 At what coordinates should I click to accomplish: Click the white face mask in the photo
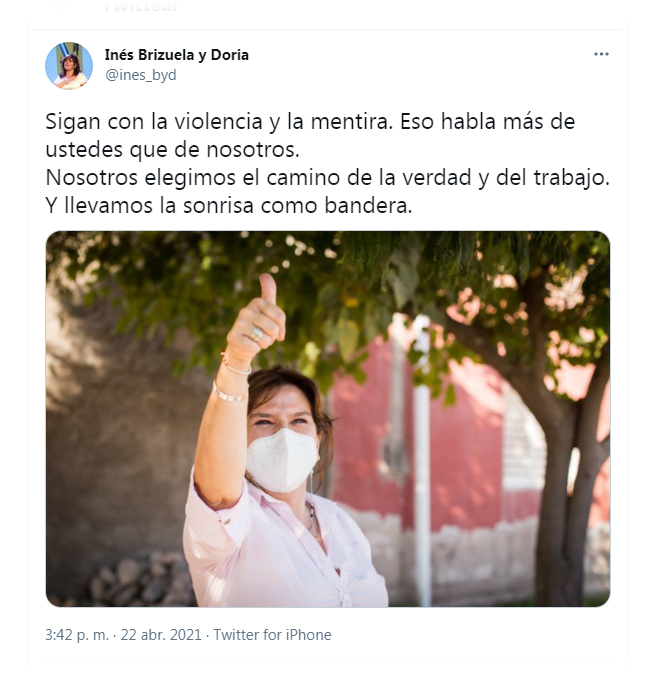pos(281,460)
